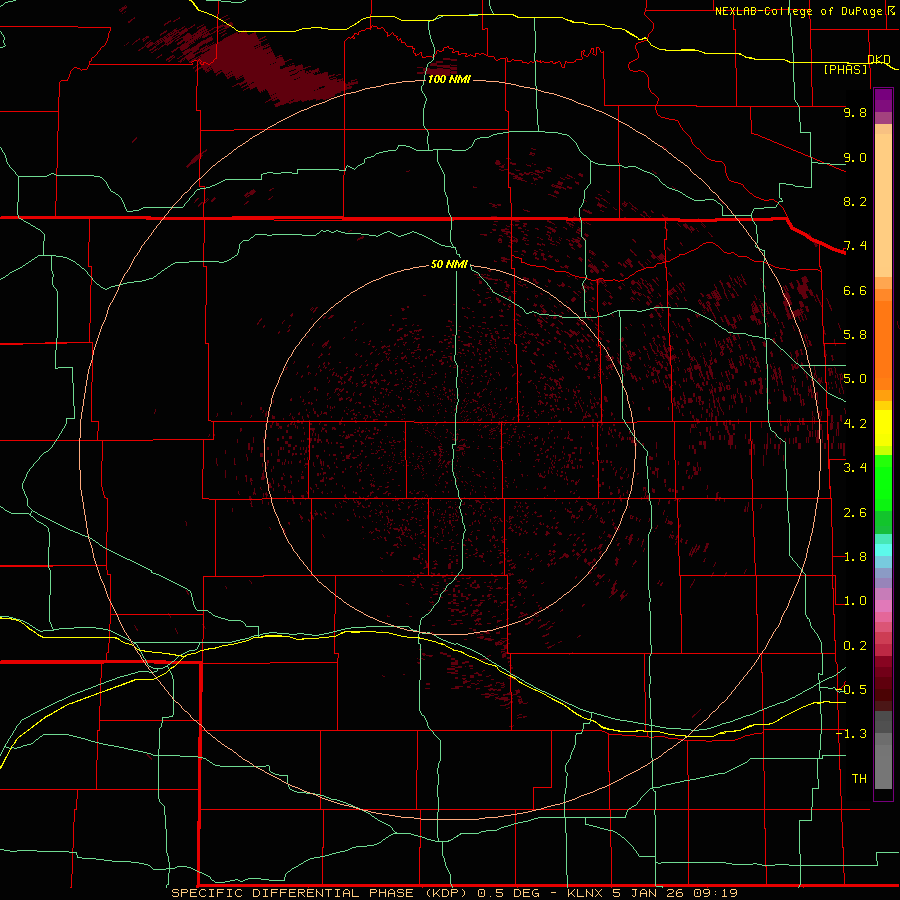Click the 5.8 scale label

click(x=855, y=335)
